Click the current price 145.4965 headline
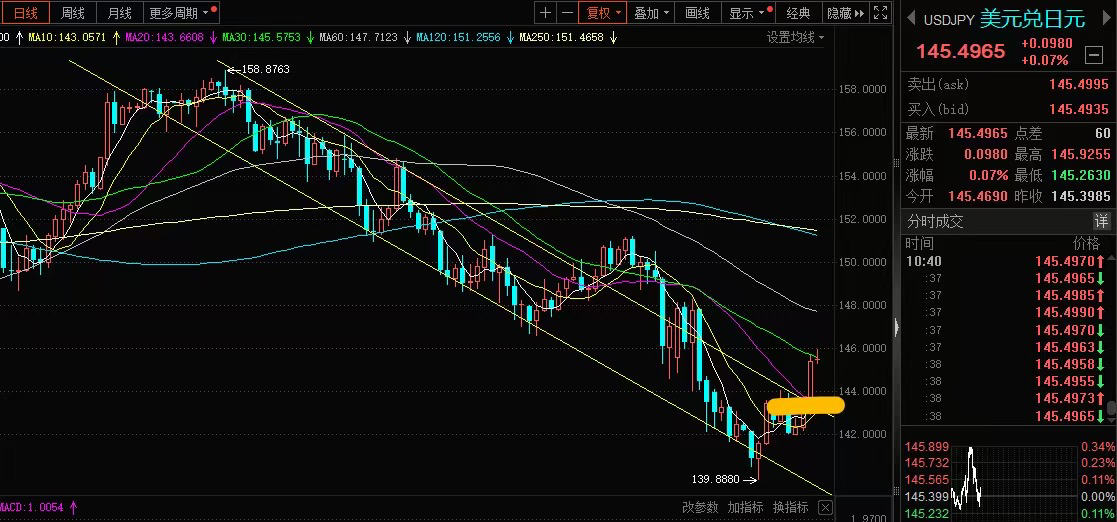 (x=960, y=51)
